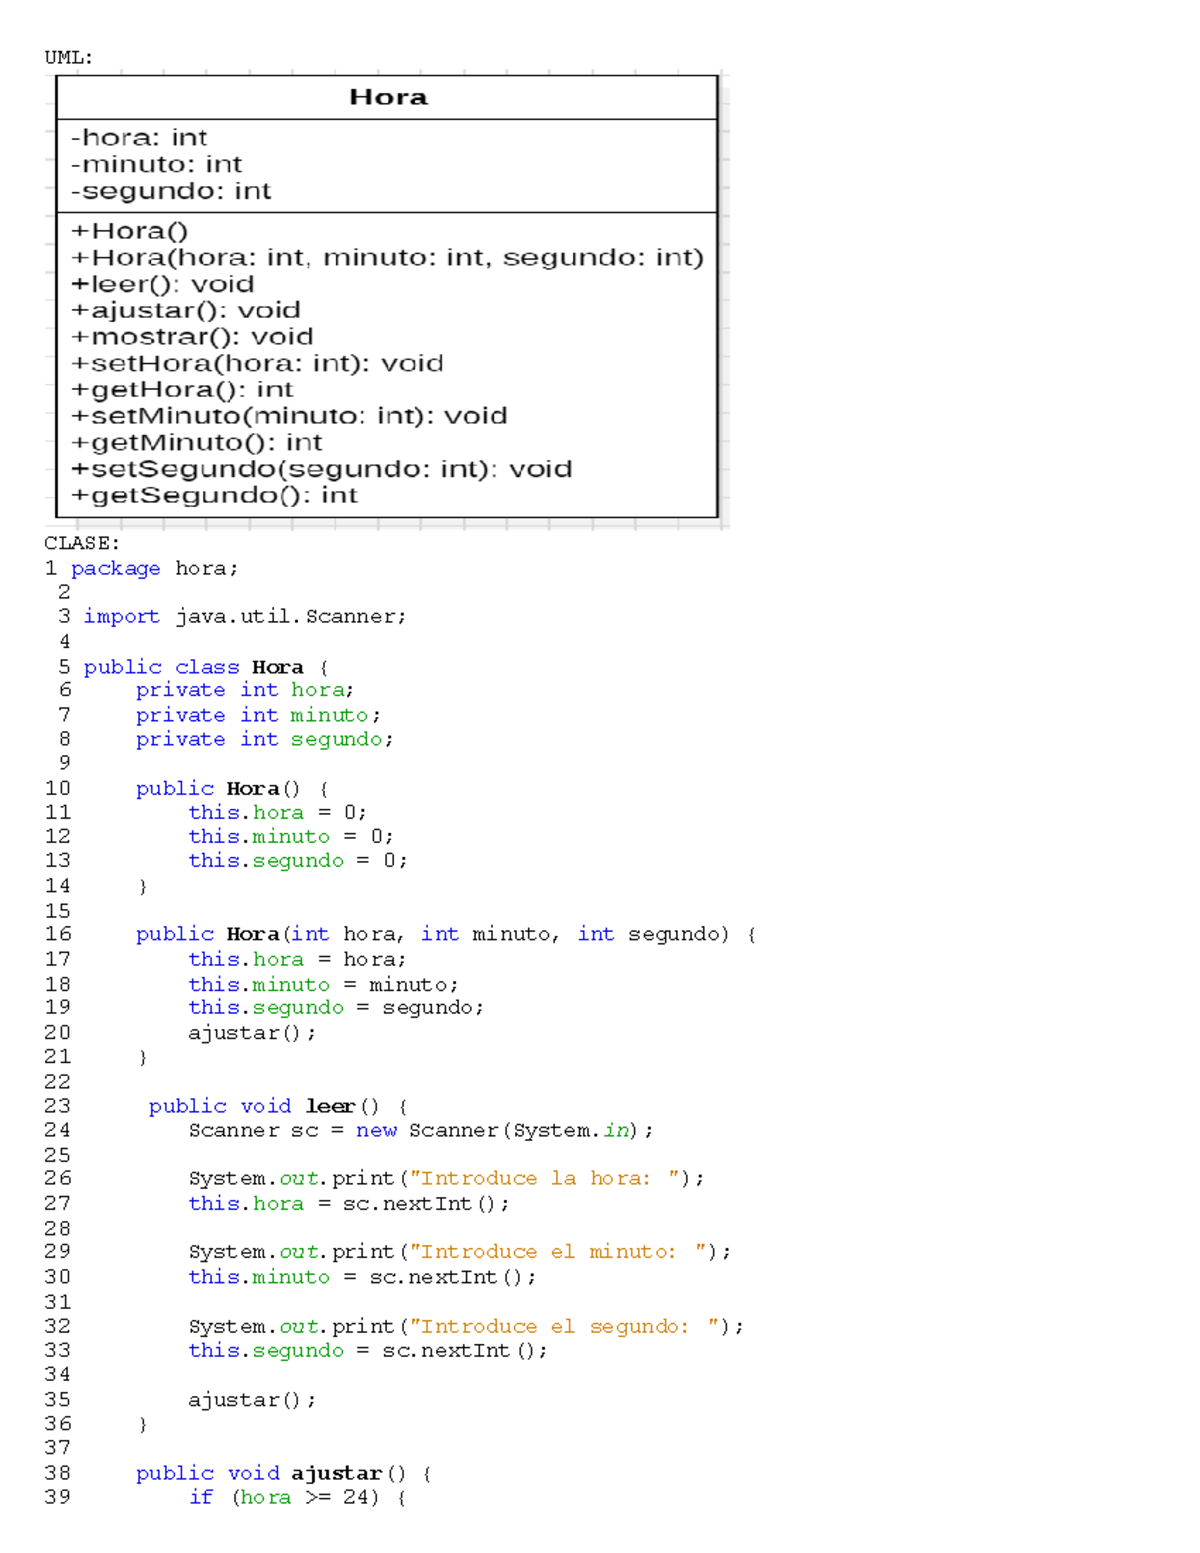Select the +setHora(hora: int): void entry

[x=256, y=363]
